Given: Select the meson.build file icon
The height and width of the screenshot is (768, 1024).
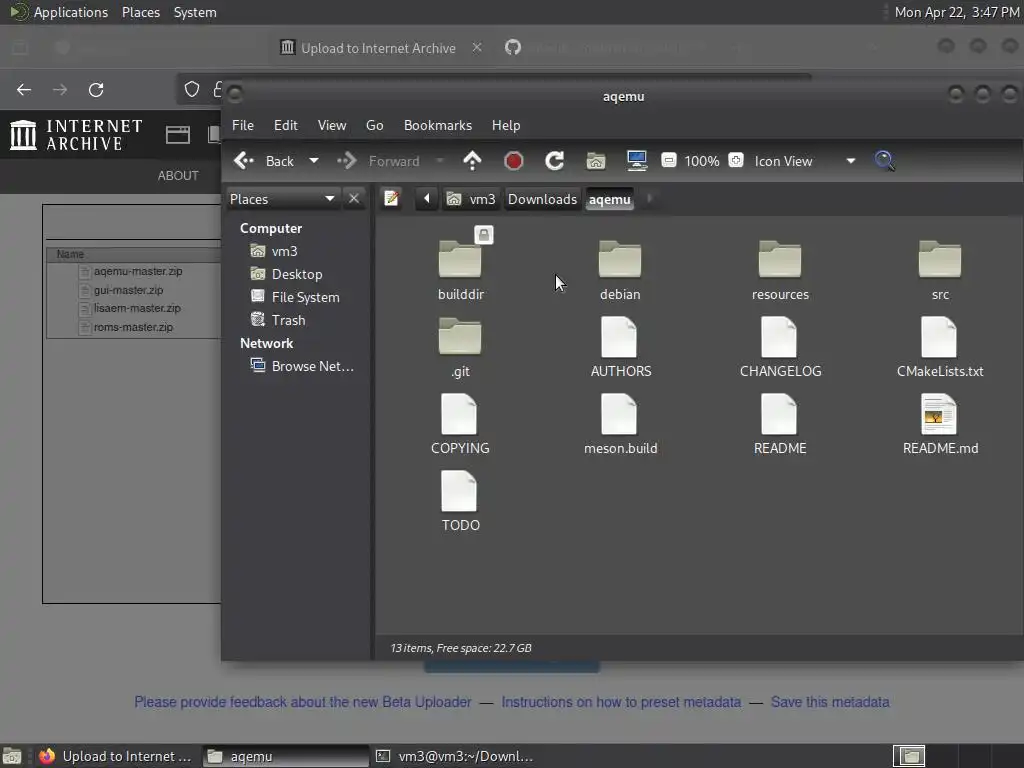Looking at the screenshot, I should 620,414.
